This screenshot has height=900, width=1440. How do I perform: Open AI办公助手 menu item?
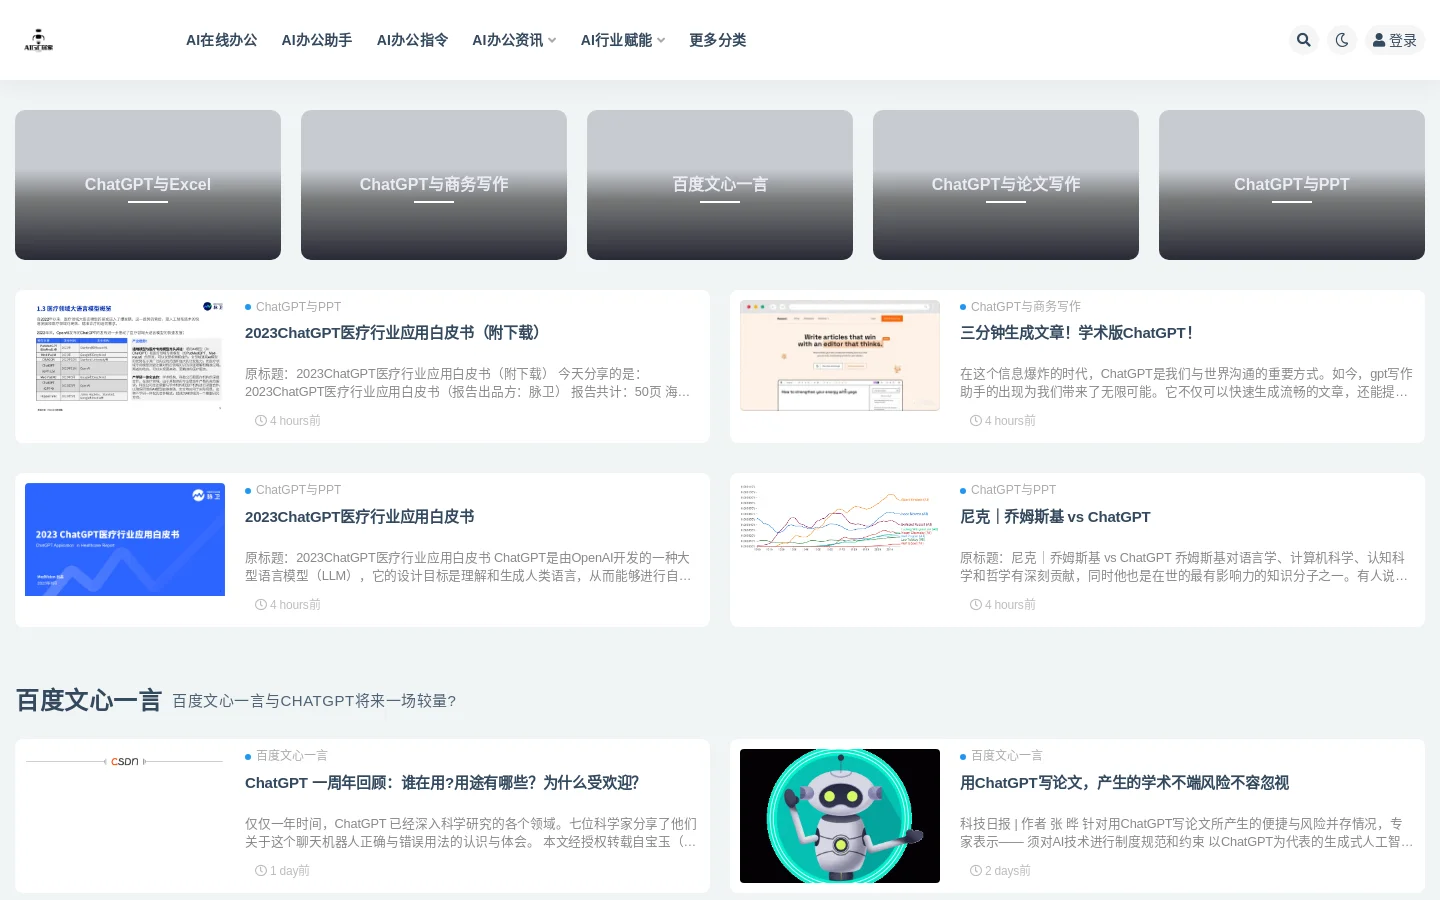pyautogui.click(x=317, y=40)
